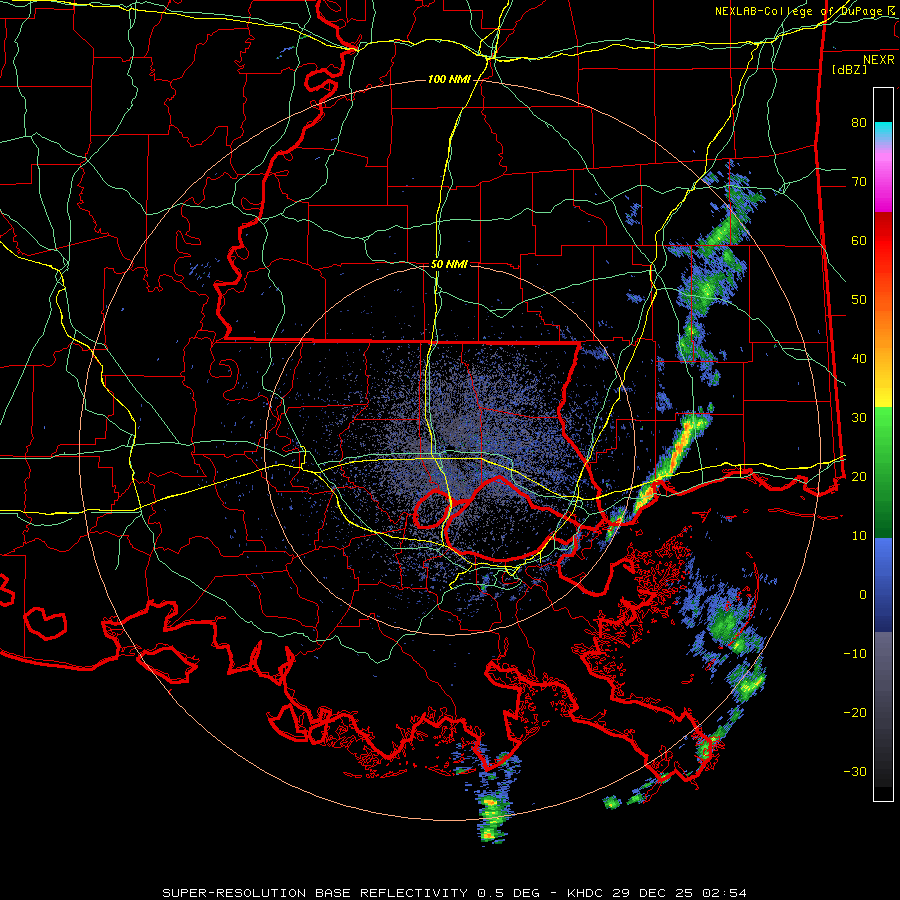This screenshot has width=900, height=900.
Task: Click the "NEXR" label above the legend
Action: pos(879,60)
